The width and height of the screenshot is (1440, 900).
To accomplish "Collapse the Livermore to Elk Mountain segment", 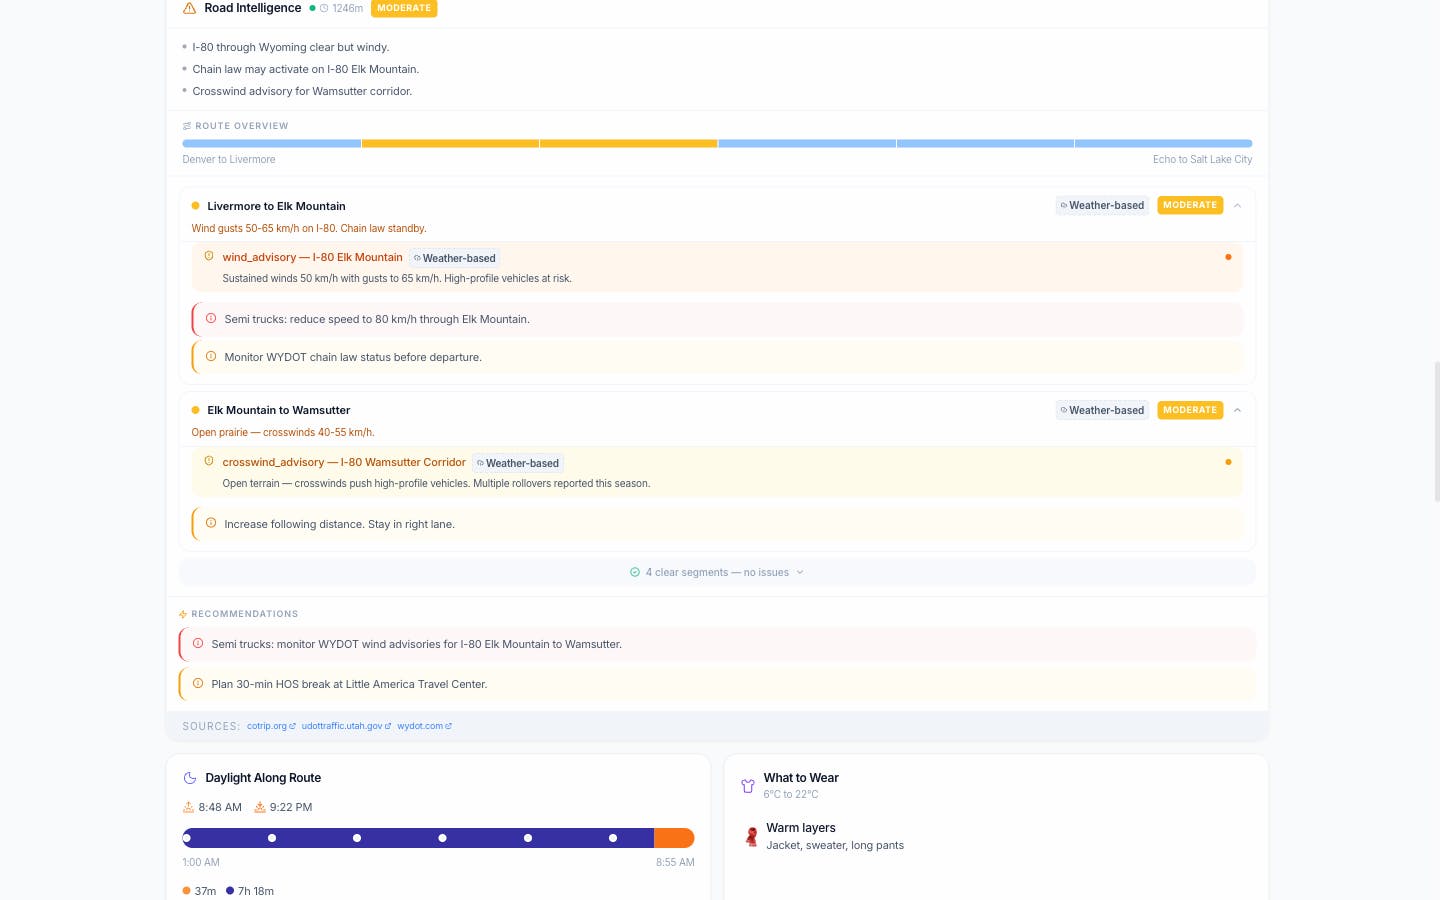I will coord(1237,206).
